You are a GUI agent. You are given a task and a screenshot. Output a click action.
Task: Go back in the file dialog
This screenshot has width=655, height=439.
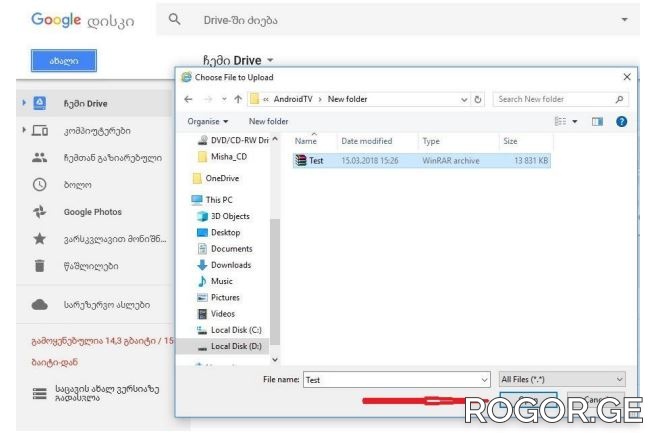point(188,99)
